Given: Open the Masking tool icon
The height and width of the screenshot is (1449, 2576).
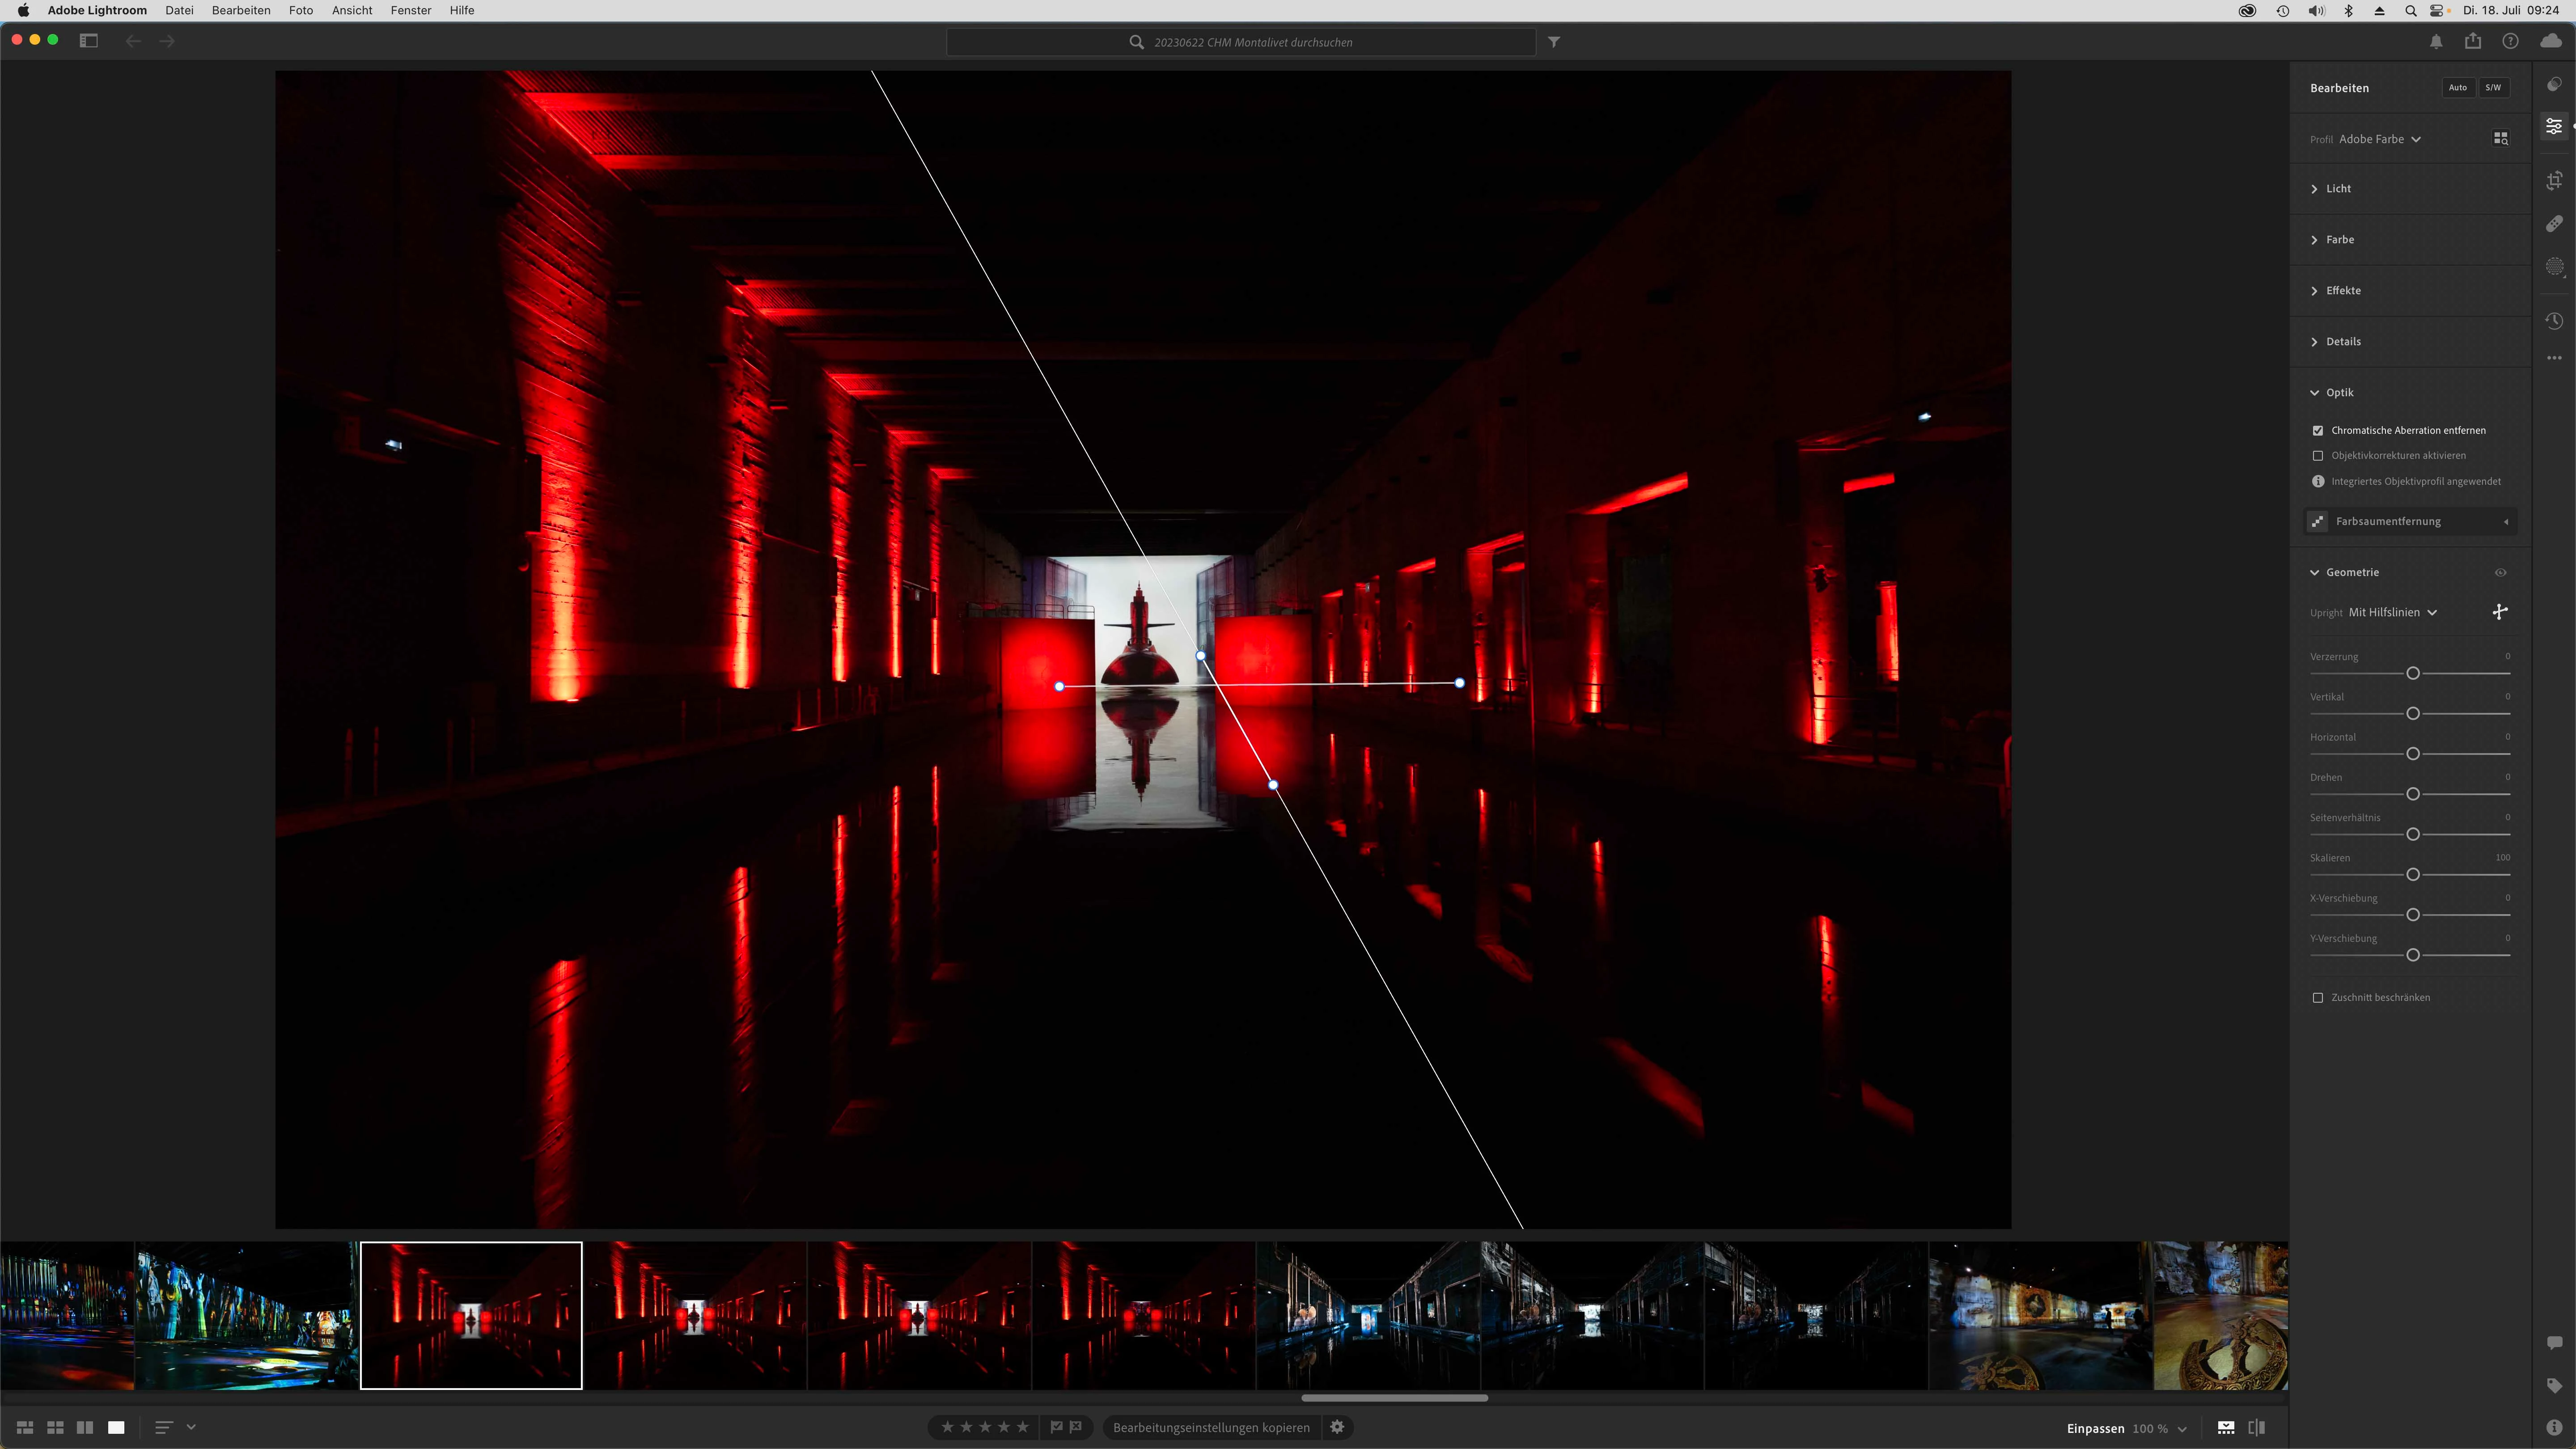Looking at the screenshot, I should click(2554, 267).
